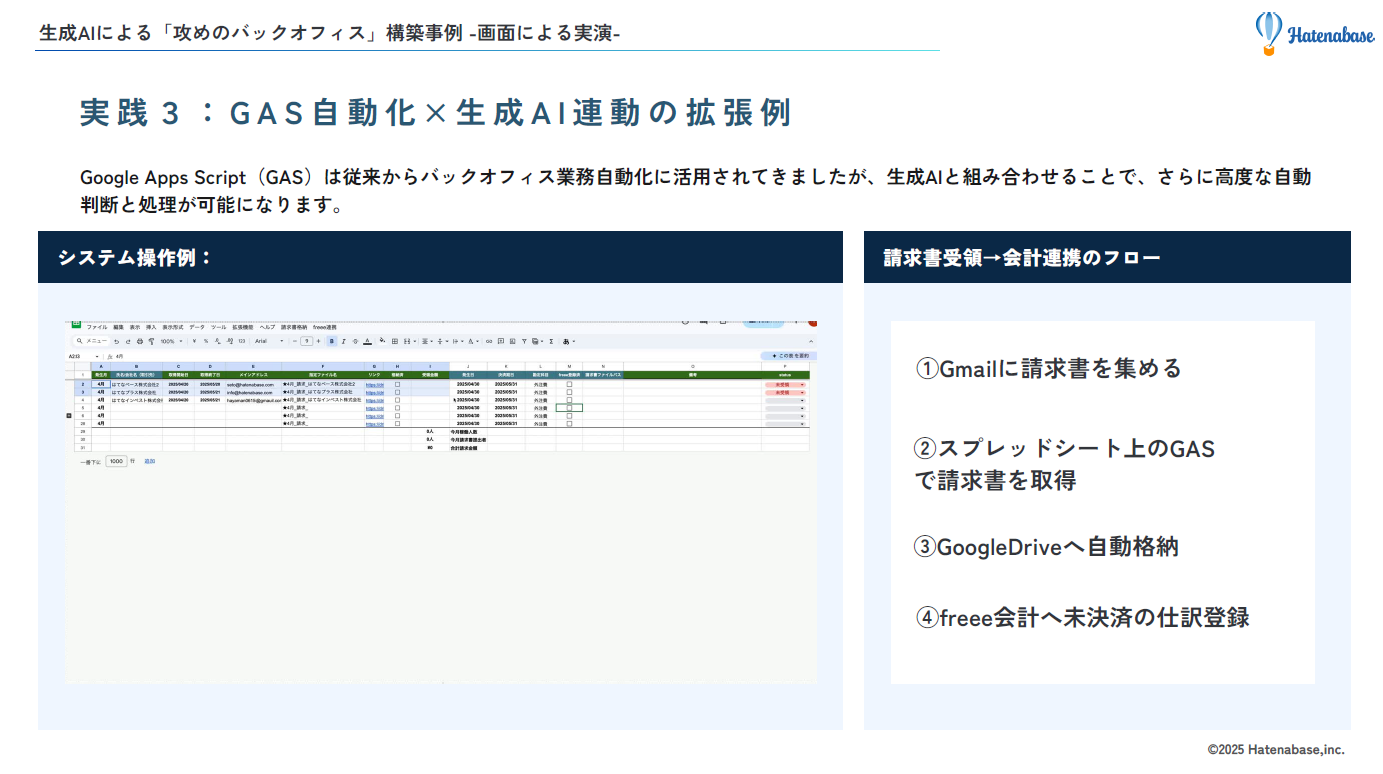Tick the column H checkbox for はてなインベスト row
Viewport: 1383px width, 774px height.
(x=397, y=400)
